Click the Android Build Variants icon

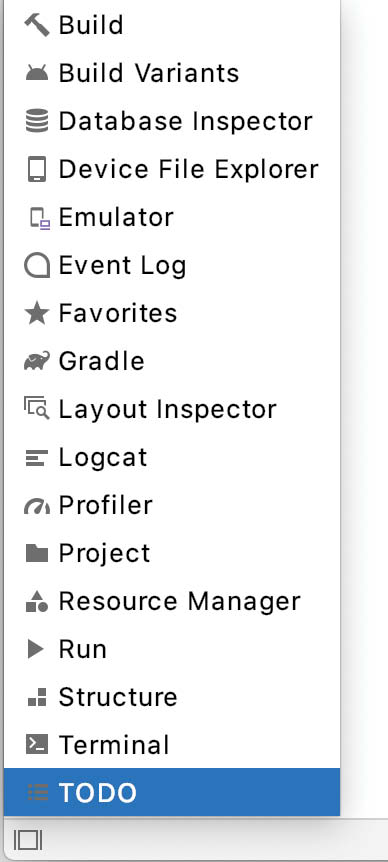click(x=37, y=73)
